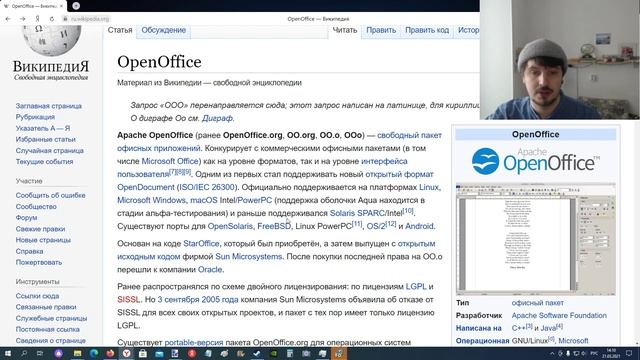
Task: Select the Читать tab
Action: click(x=345, y=30)
